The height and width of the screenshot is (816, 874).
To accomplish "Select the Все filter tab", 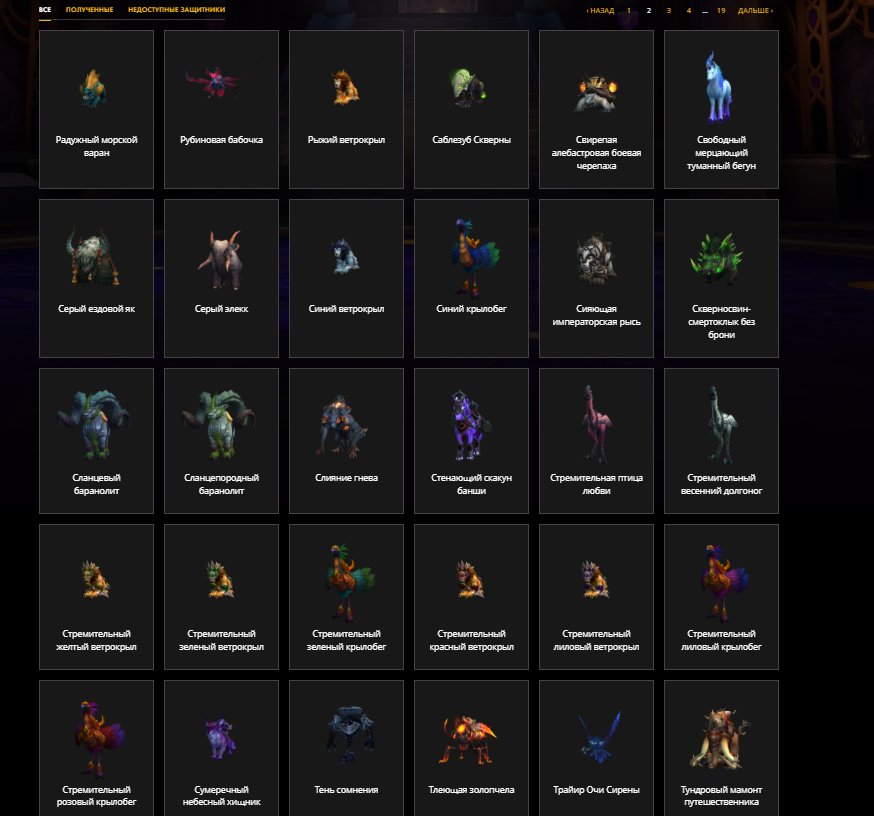I will [45, 9].
